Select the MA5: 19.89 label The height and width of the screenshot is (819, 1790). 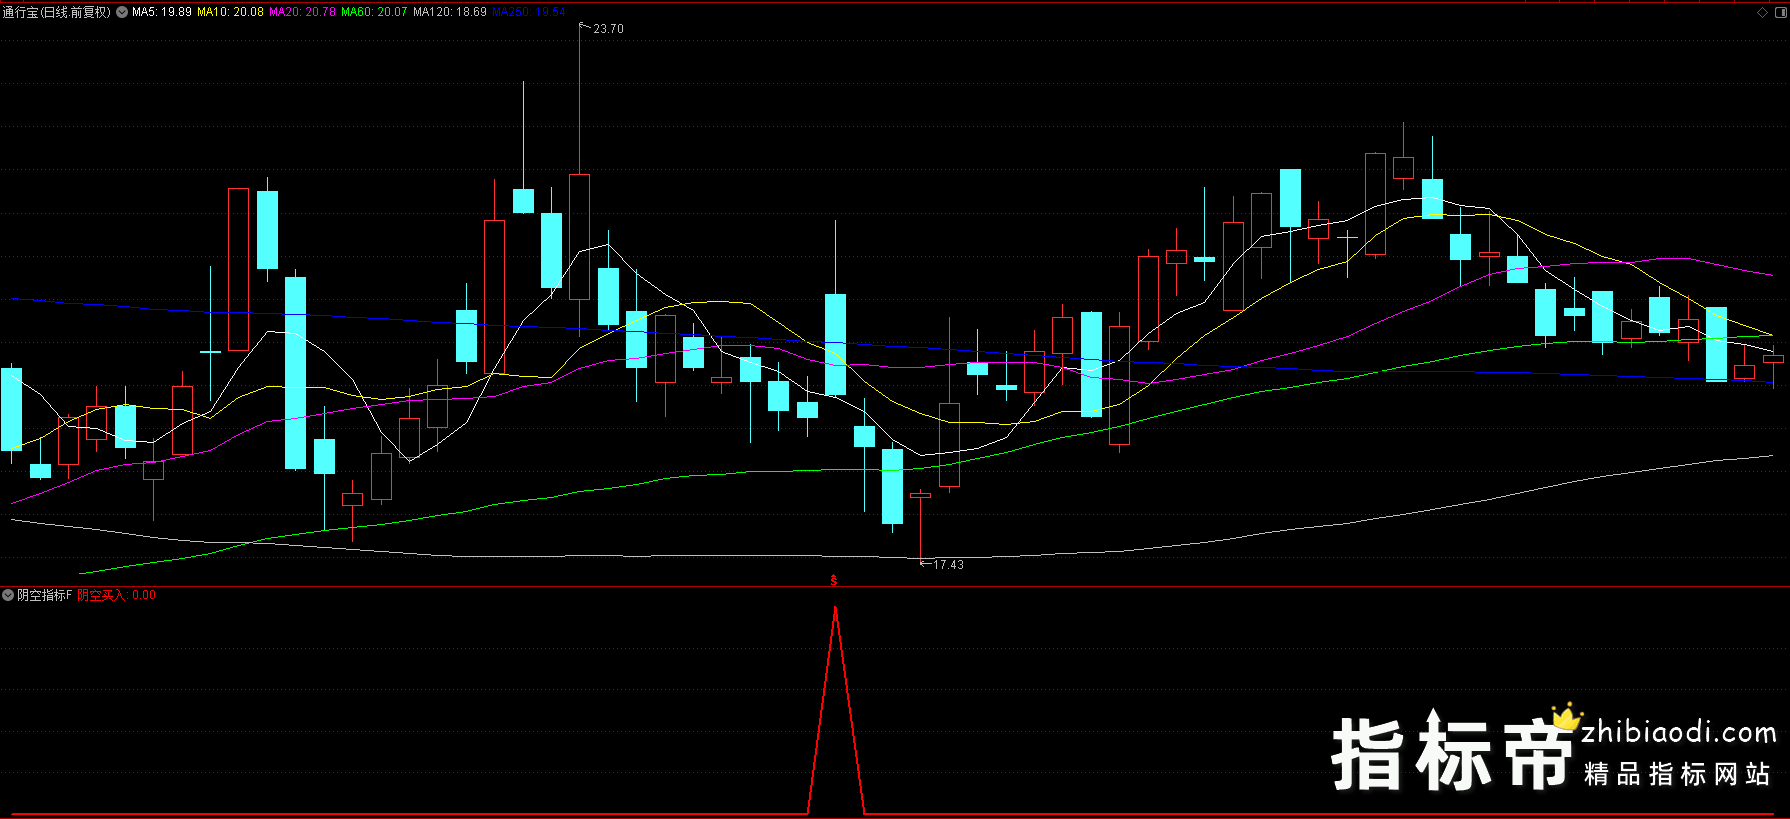tap(161, 12)
